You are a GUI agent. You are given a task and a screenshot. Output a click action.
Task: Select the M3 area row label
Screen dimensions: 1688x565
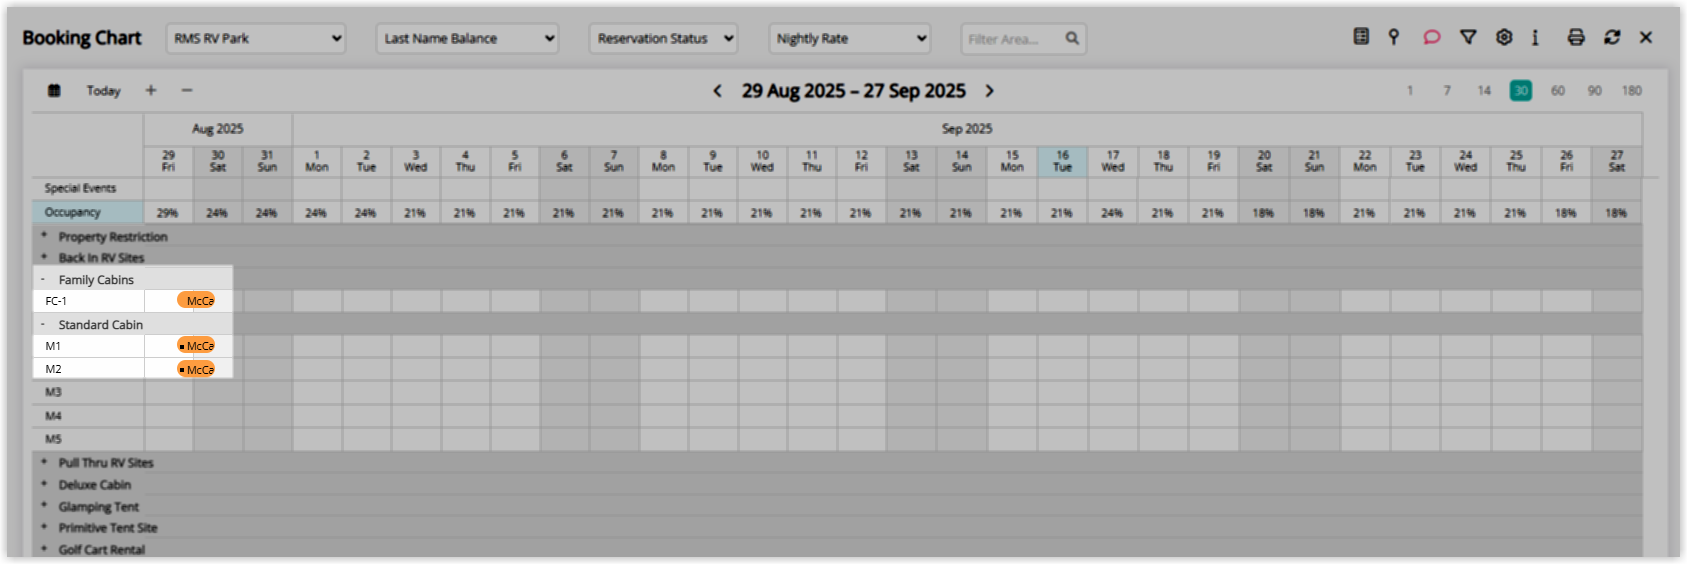click(x=89, y=392)
